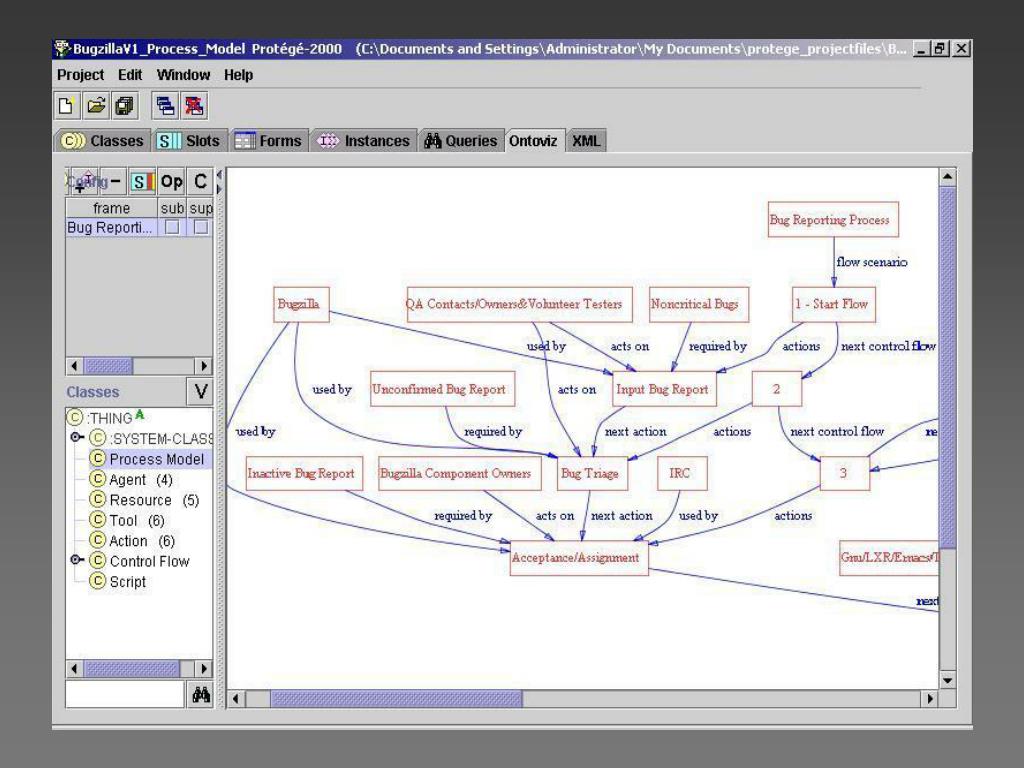Open the Project menu
1024x768 pixels.
80,75
